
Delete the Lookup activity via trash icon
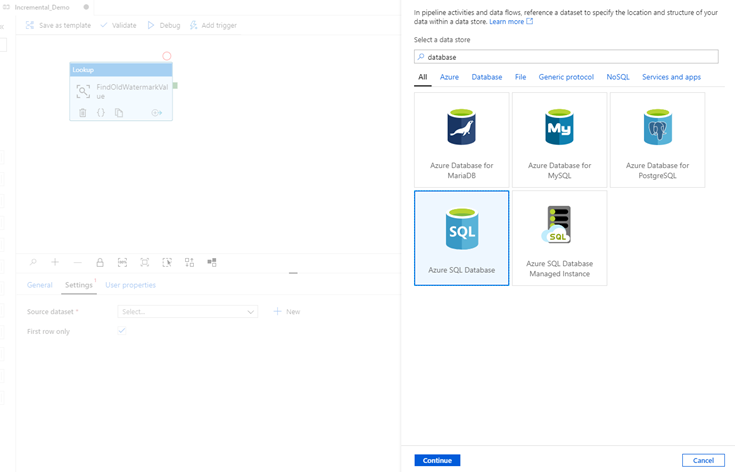pyautogui.click(x=82, y=112)
